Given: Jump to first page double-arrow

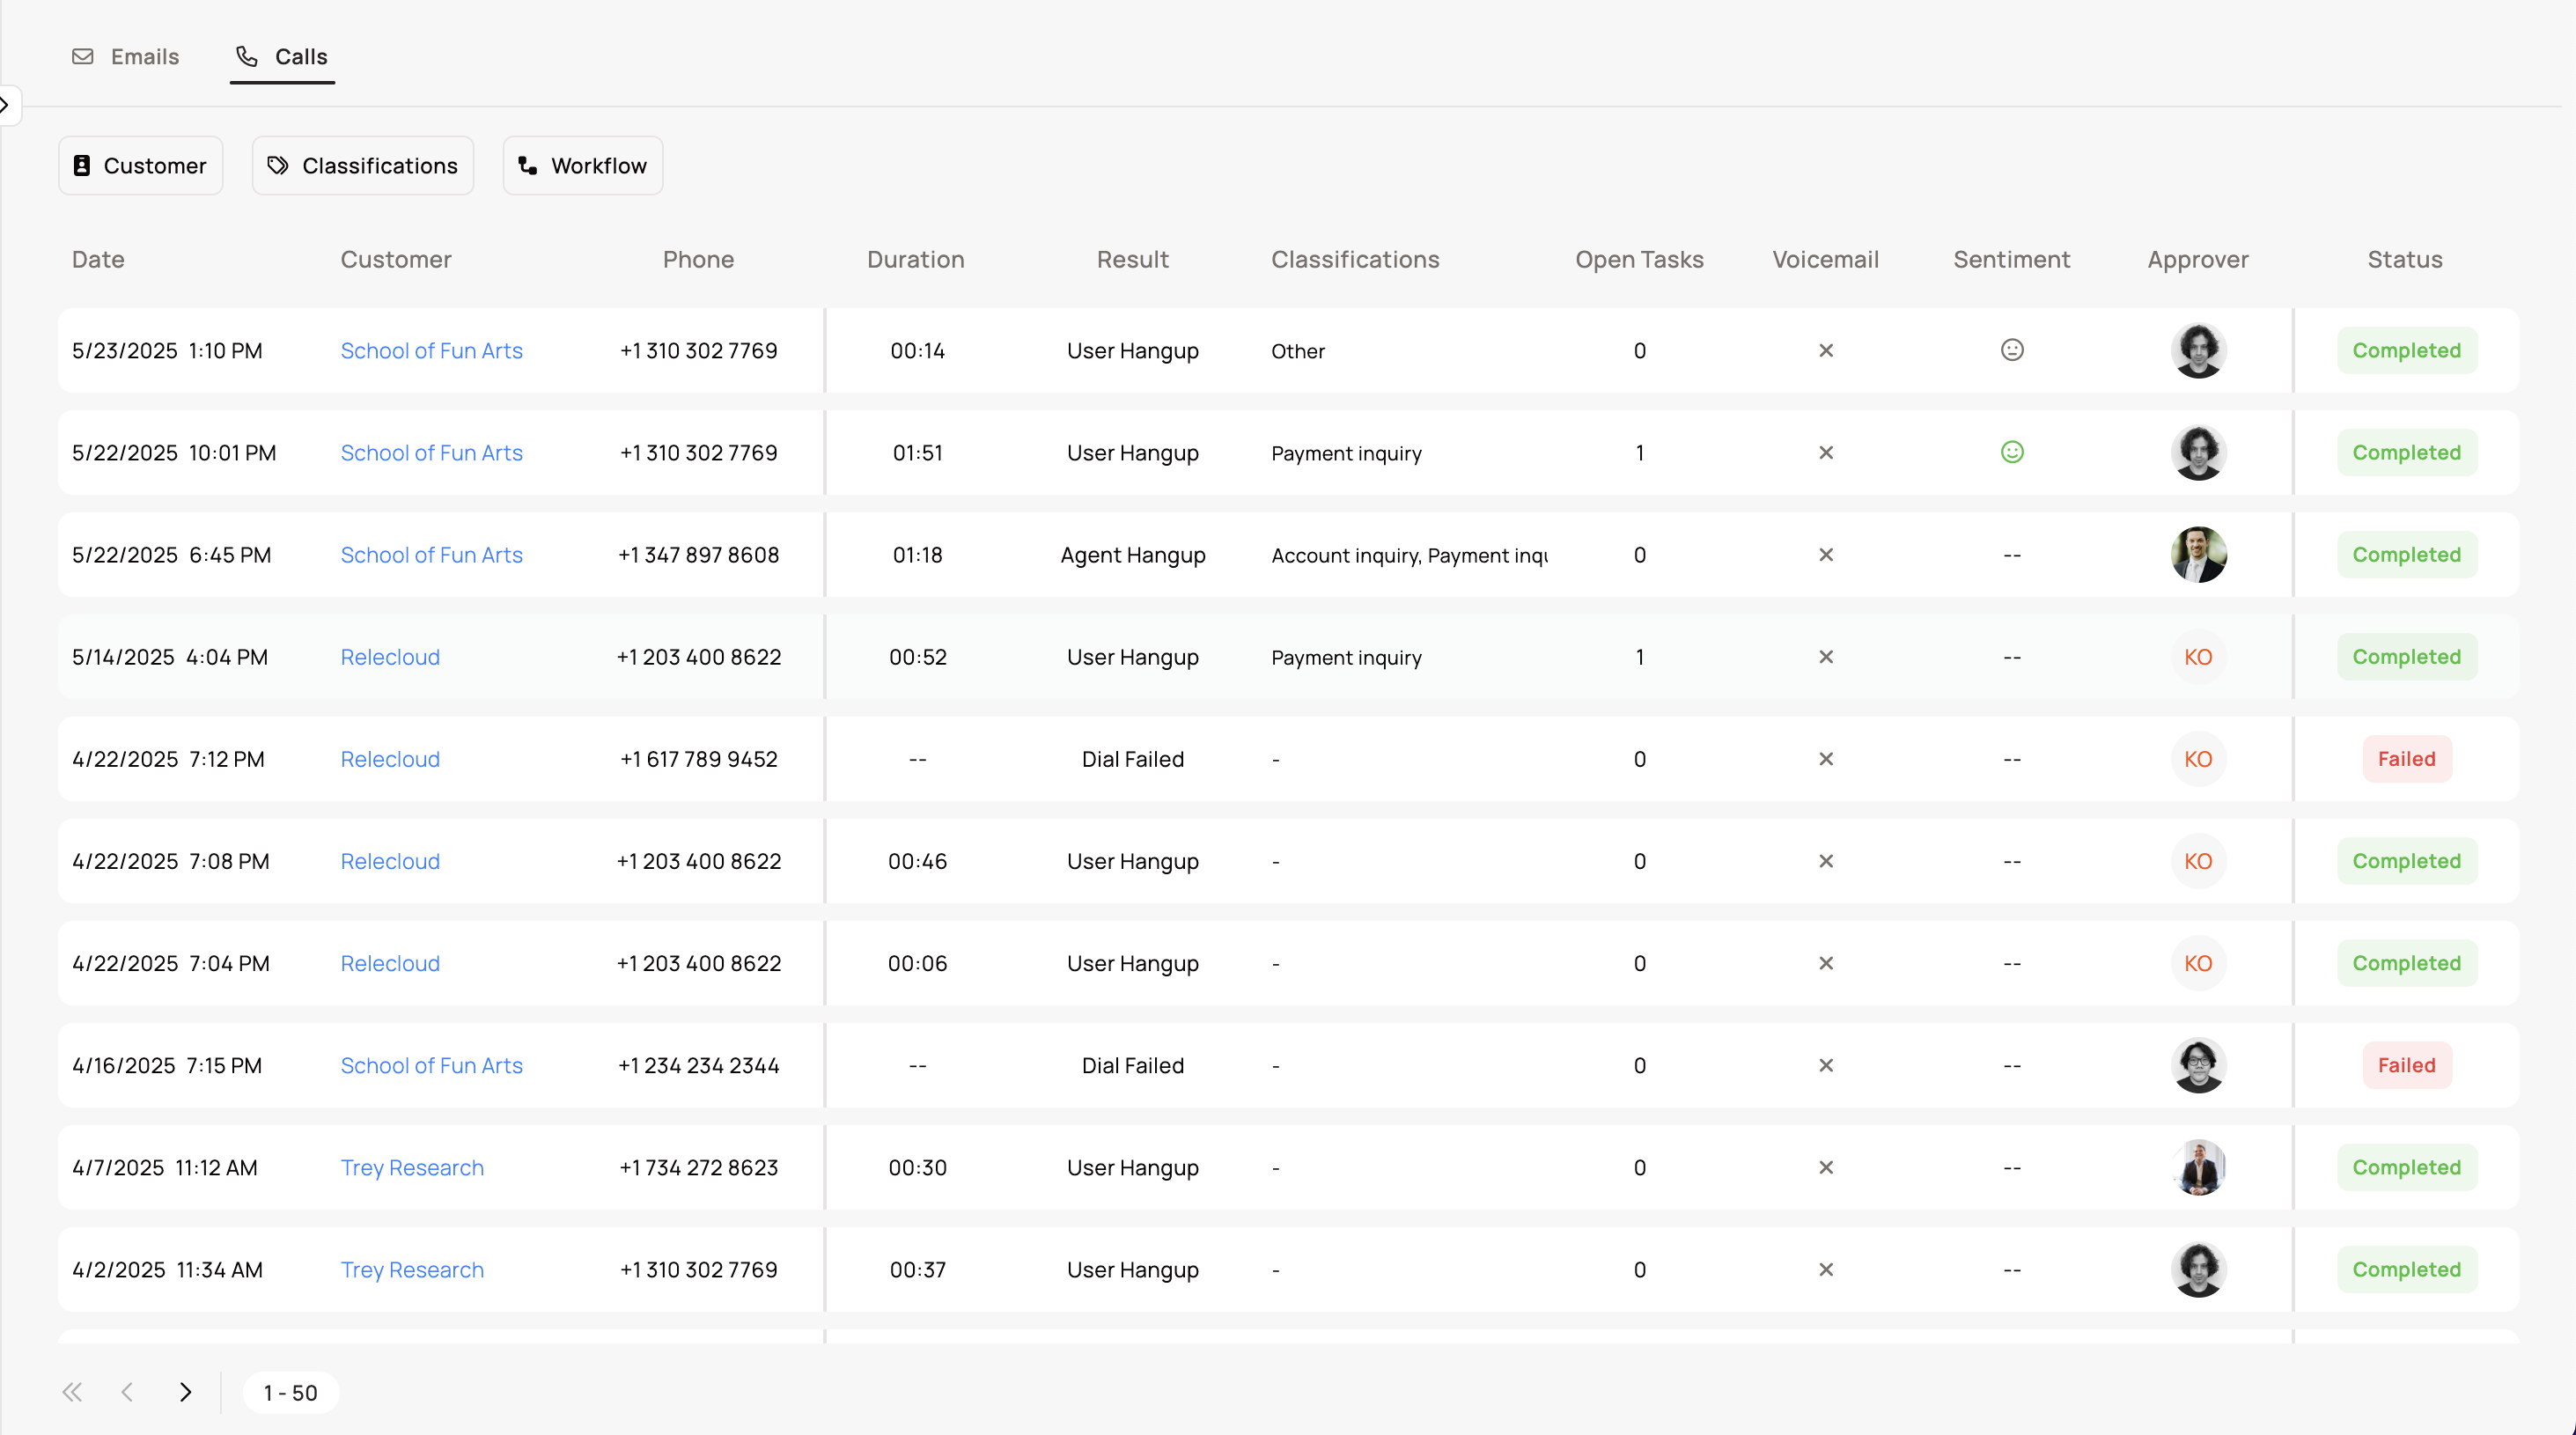Looking at the screenshot, I should coord(72,1392).
